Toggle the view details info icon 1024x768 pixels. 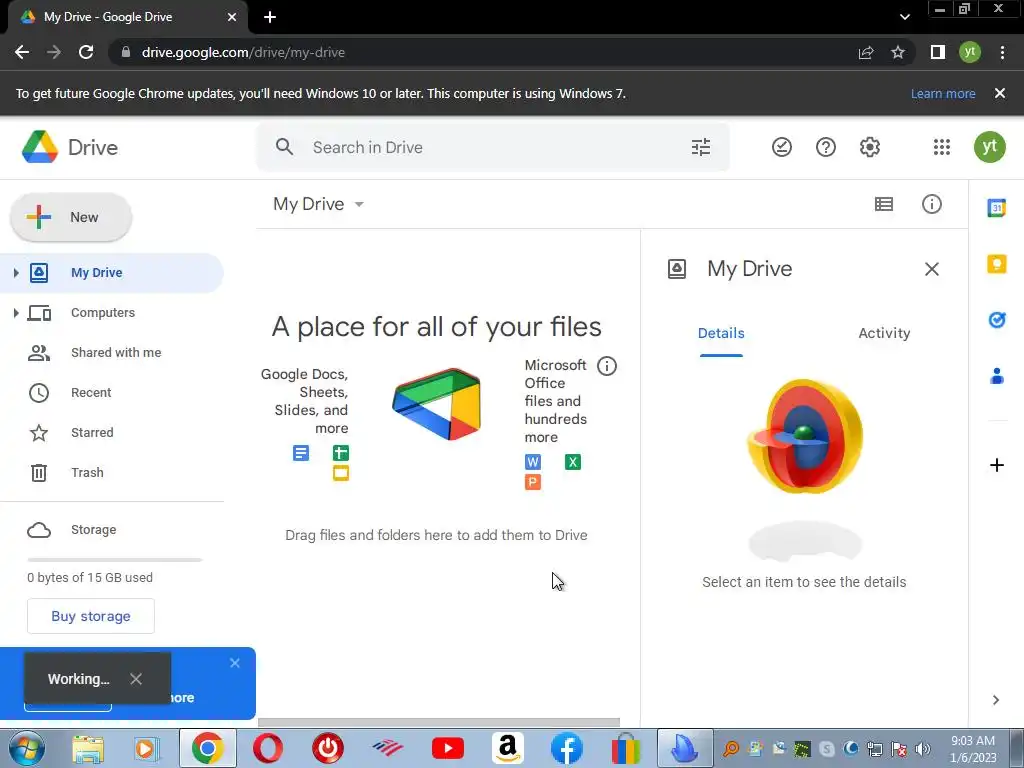[x=932, y=204]
